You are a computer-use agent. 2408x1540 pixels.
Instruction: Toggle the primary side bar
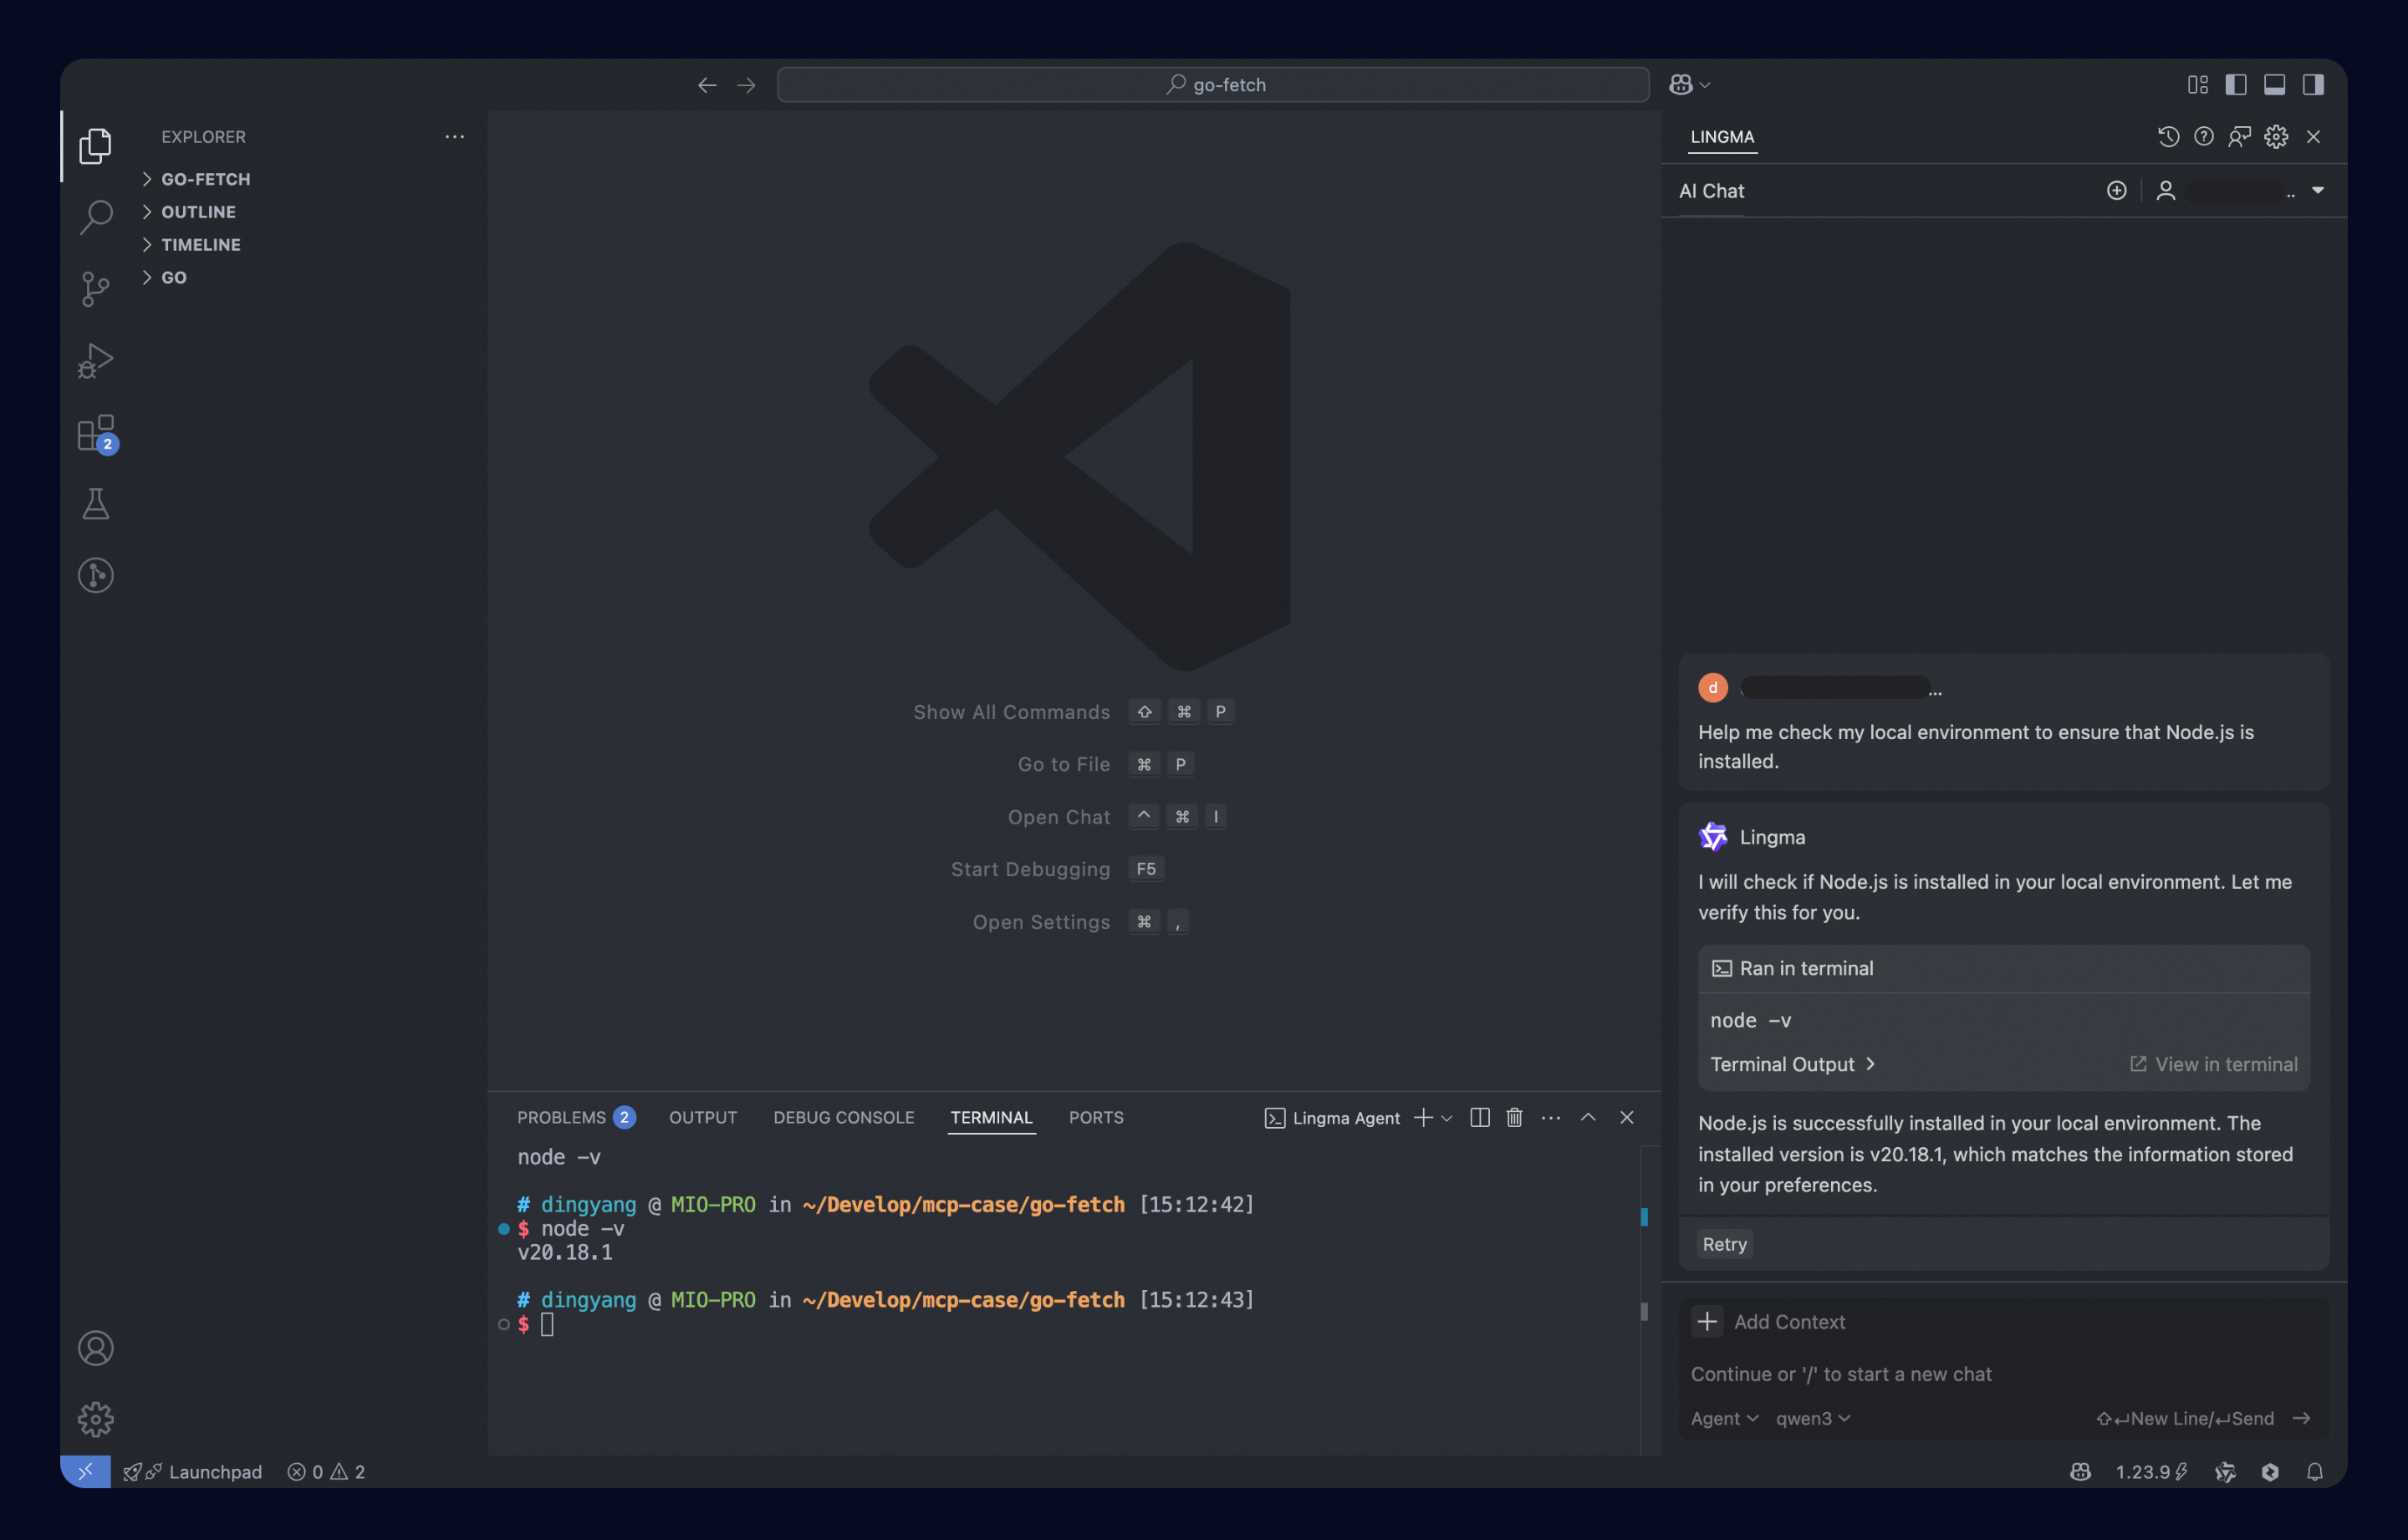2236,85
